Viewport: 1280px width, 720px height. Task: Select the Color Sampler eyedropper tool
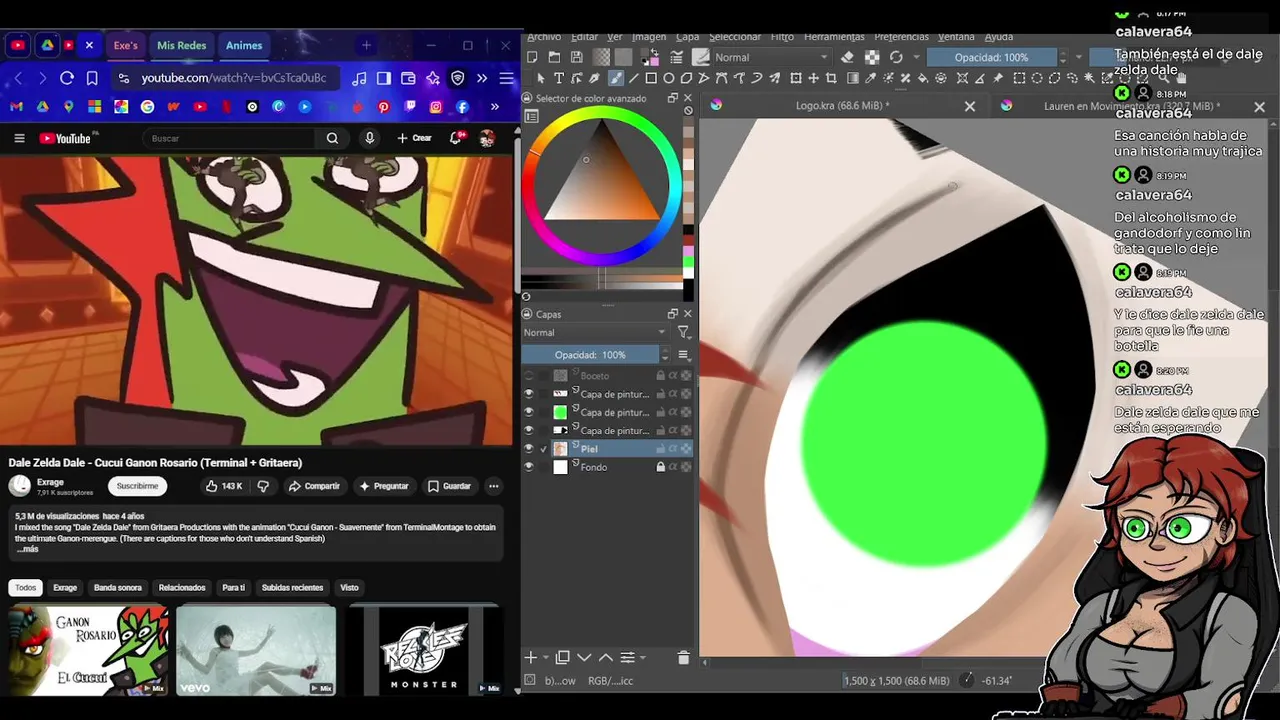(x=870, y=78)
